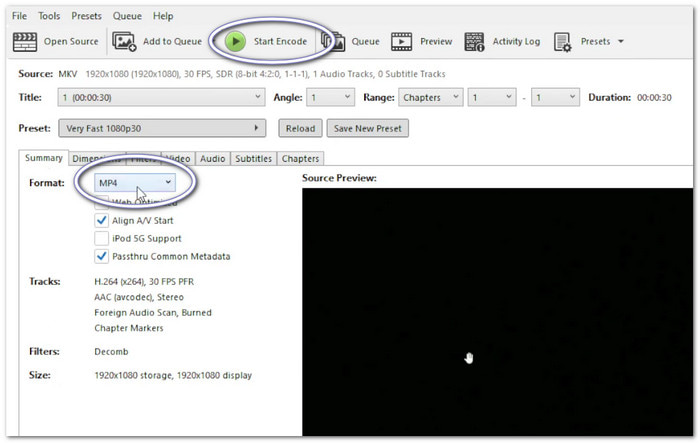The height and width of the screenshot is (443, 700).
Task: Open the Title dropdown showing 1 (00:00:30)
Action: tap(161, 97)
